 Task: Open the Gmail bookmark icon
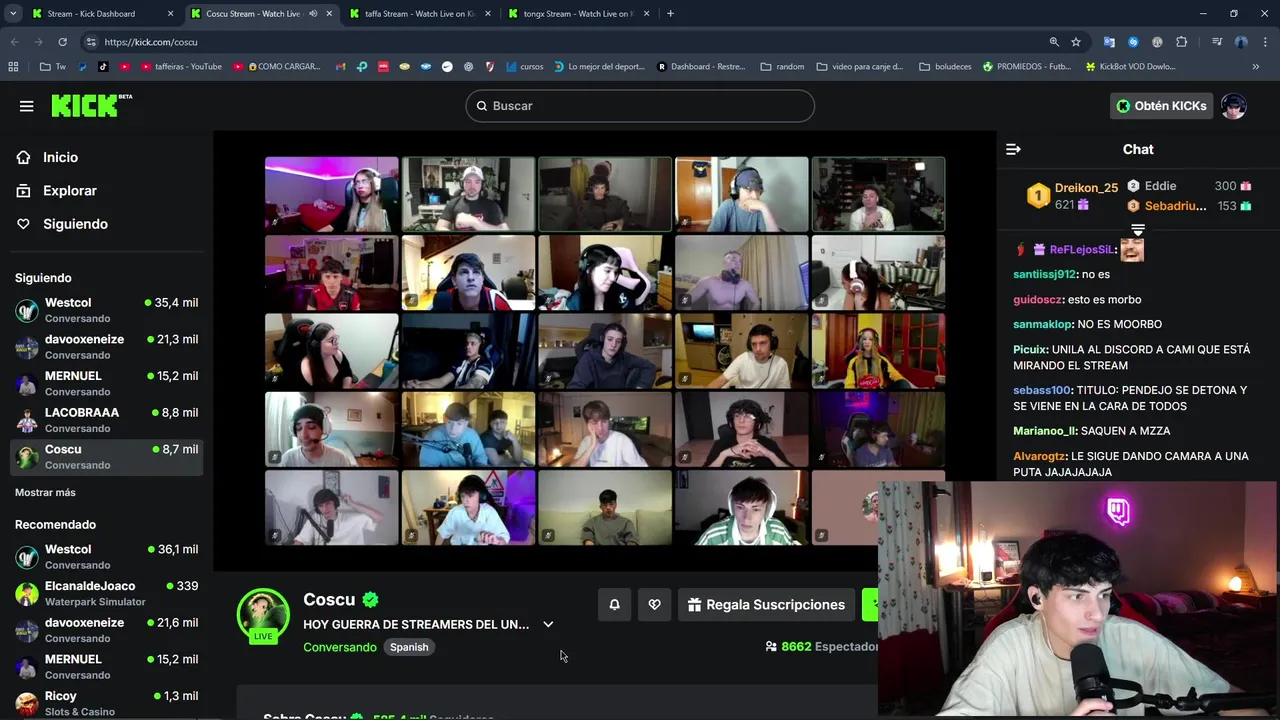tap(340, 67)
